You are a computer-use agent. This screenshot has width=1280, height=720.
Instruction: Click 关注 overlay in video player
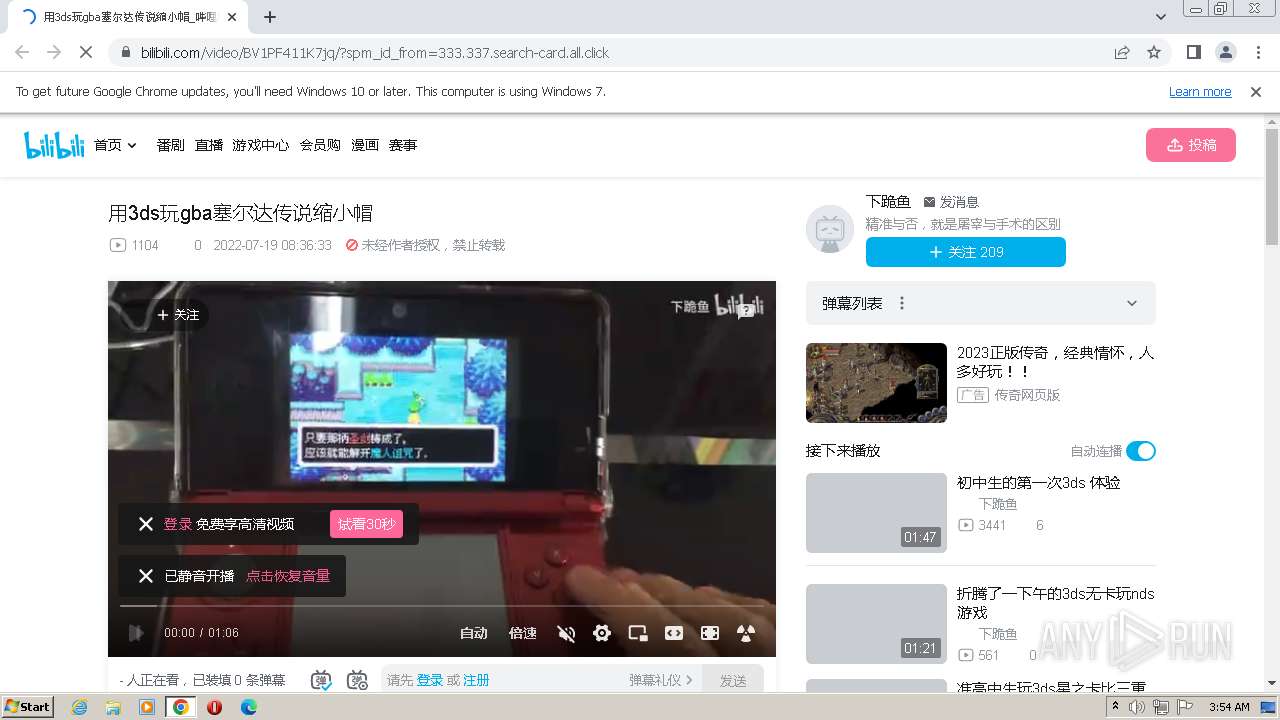click(178, 315)
